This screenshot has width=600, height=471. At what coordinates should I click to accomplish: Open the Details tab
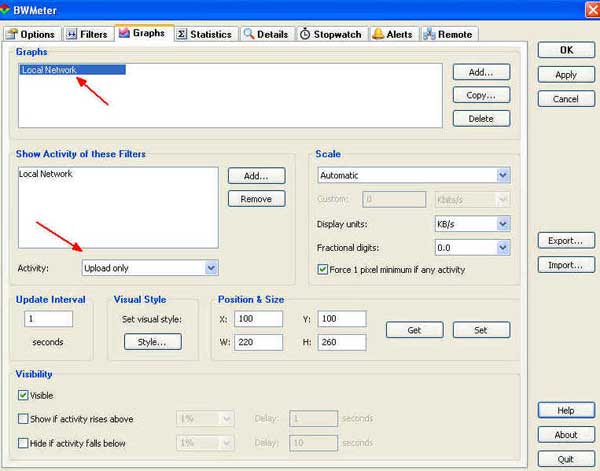coord(267,34)
